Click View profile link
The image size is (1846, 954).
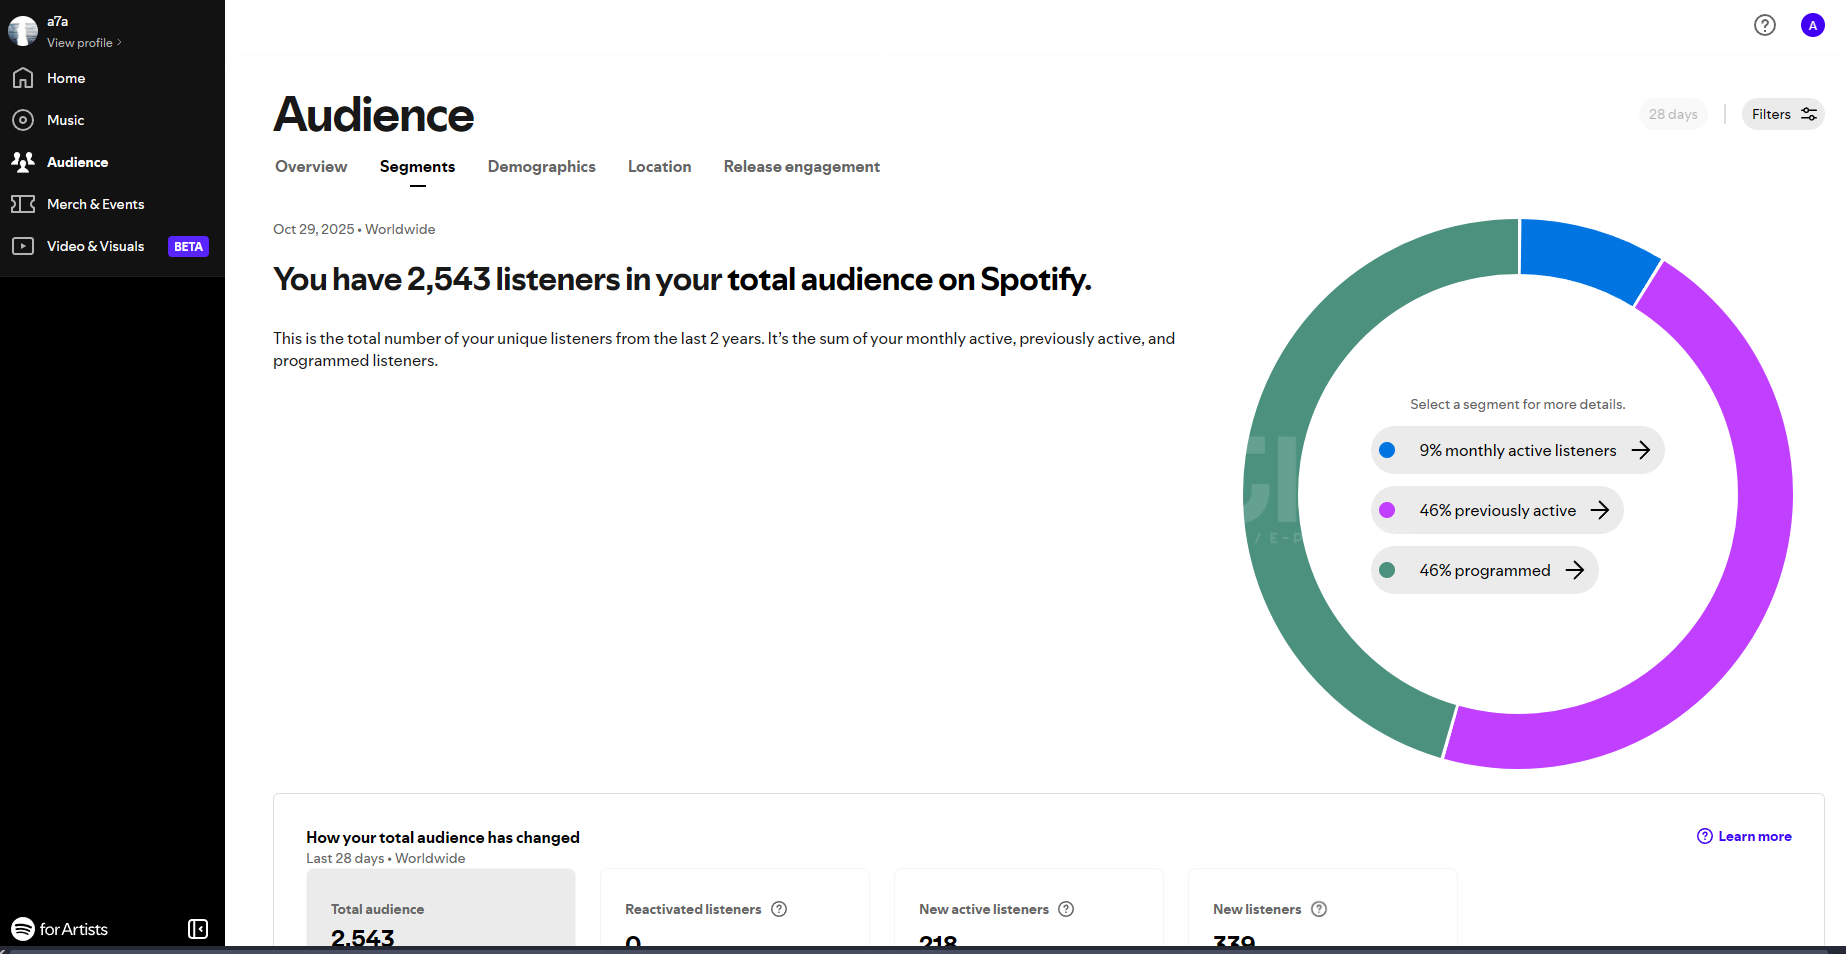[x=84, y=43]
